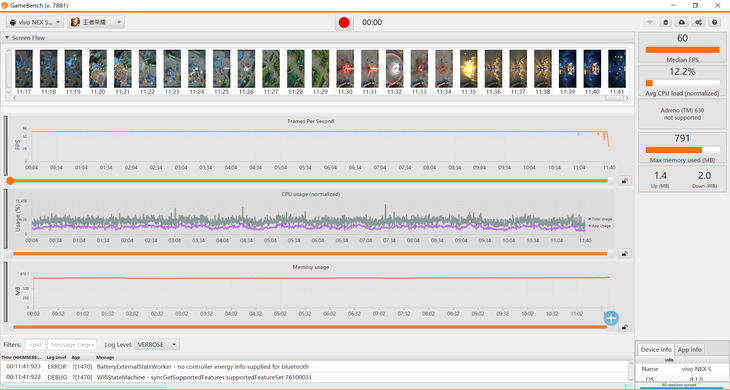
Task: Click the CPU usage (normalized) chart title
Action: pyautogui.click(x=311, y=194)
